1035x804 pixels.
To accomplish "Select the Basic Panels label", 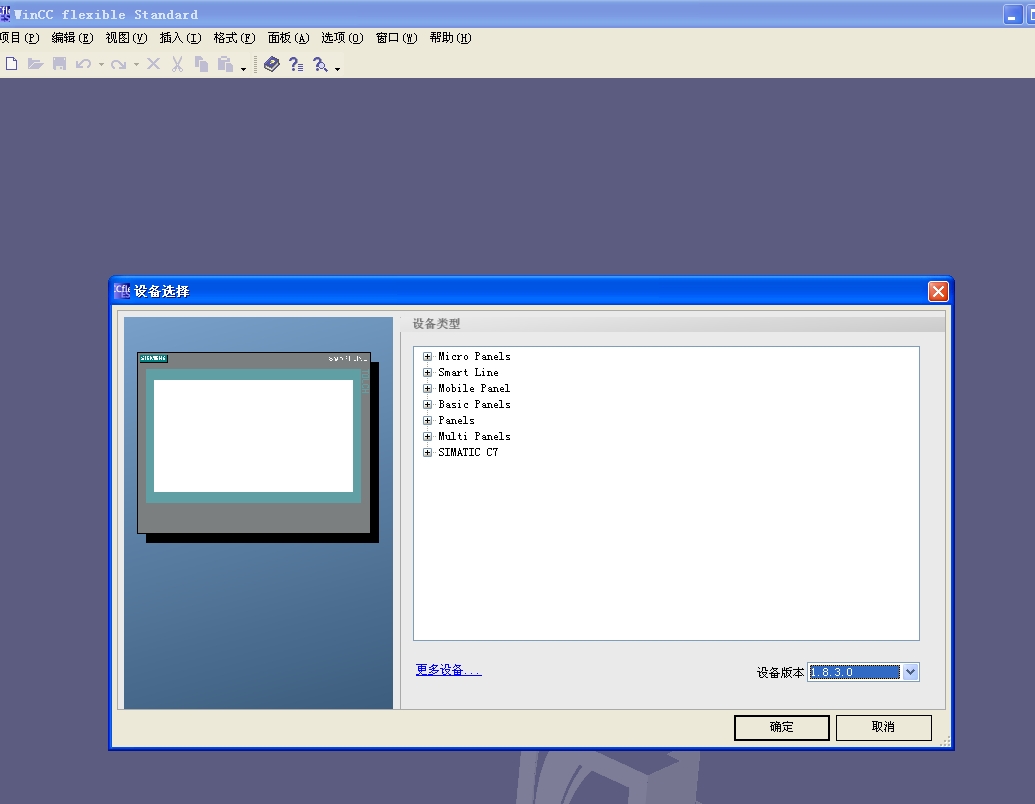I will [474, 405].
